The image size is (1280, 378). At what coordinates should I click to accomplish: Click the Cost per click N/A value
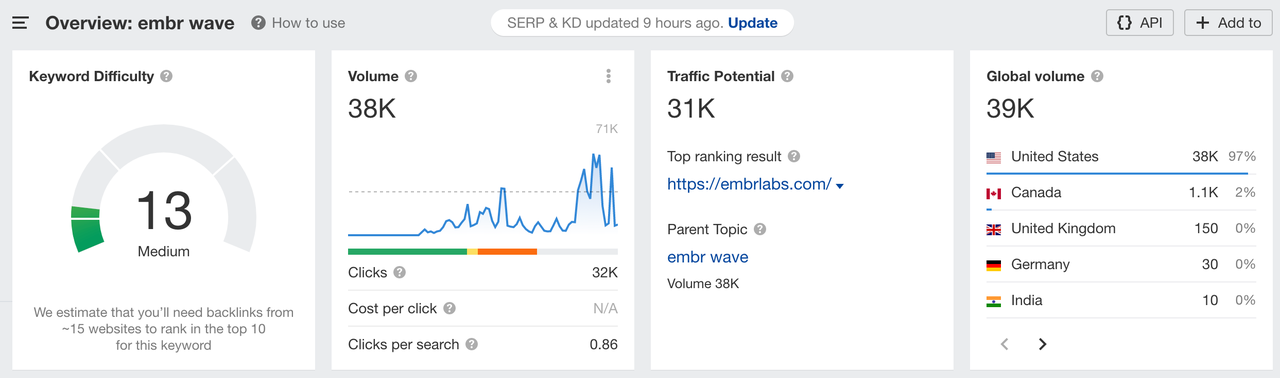point(605,309)
